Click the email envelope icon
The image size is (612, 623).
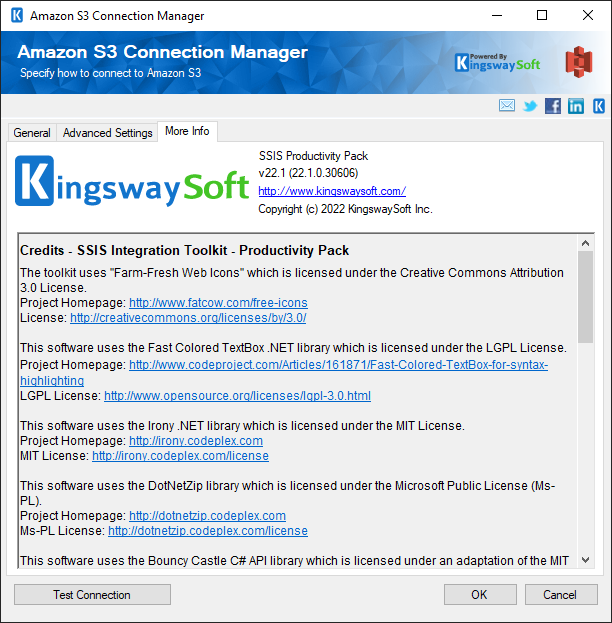[507, 106]
